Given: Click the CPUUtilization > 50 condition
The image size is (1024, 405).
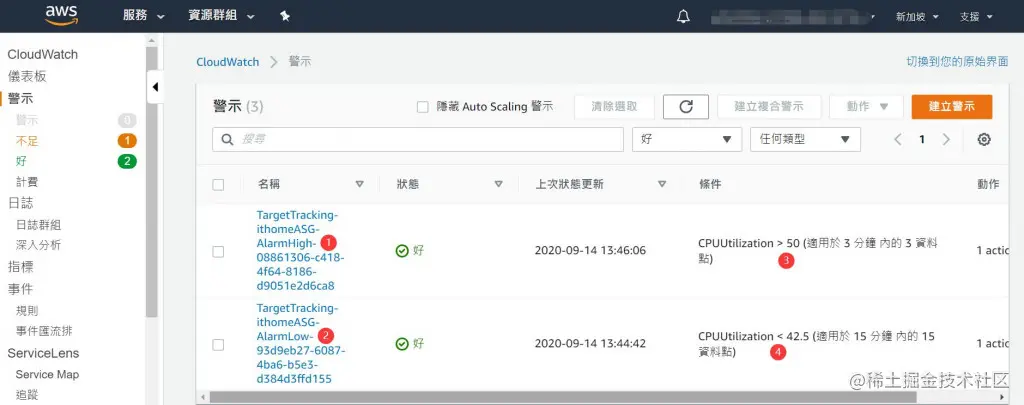Looking at the screenshot, I should 818,251.
